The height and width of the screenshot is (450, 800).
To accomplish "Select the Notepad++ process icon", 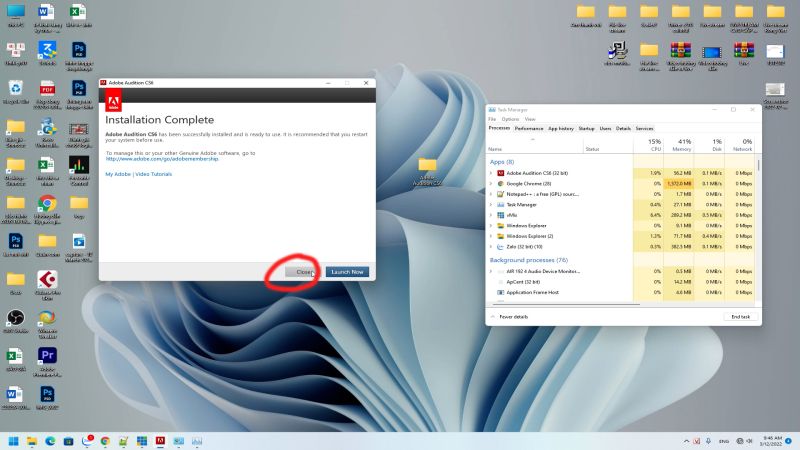I will click(500, 194).
